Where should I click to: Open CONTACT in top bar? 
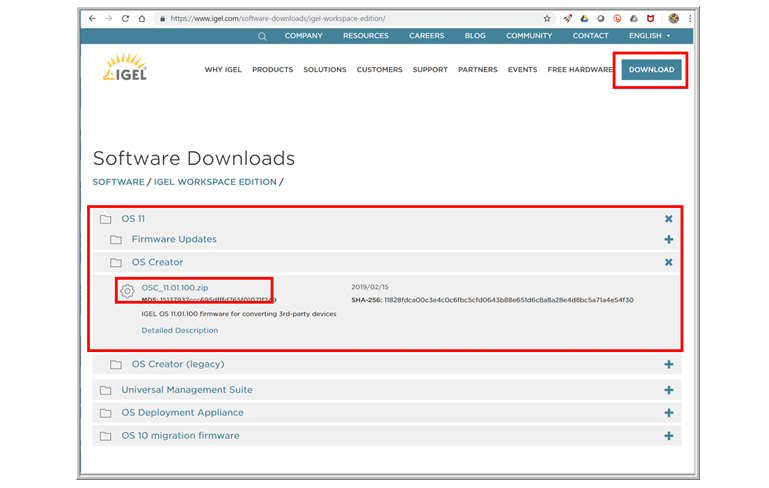click(590, 36)
